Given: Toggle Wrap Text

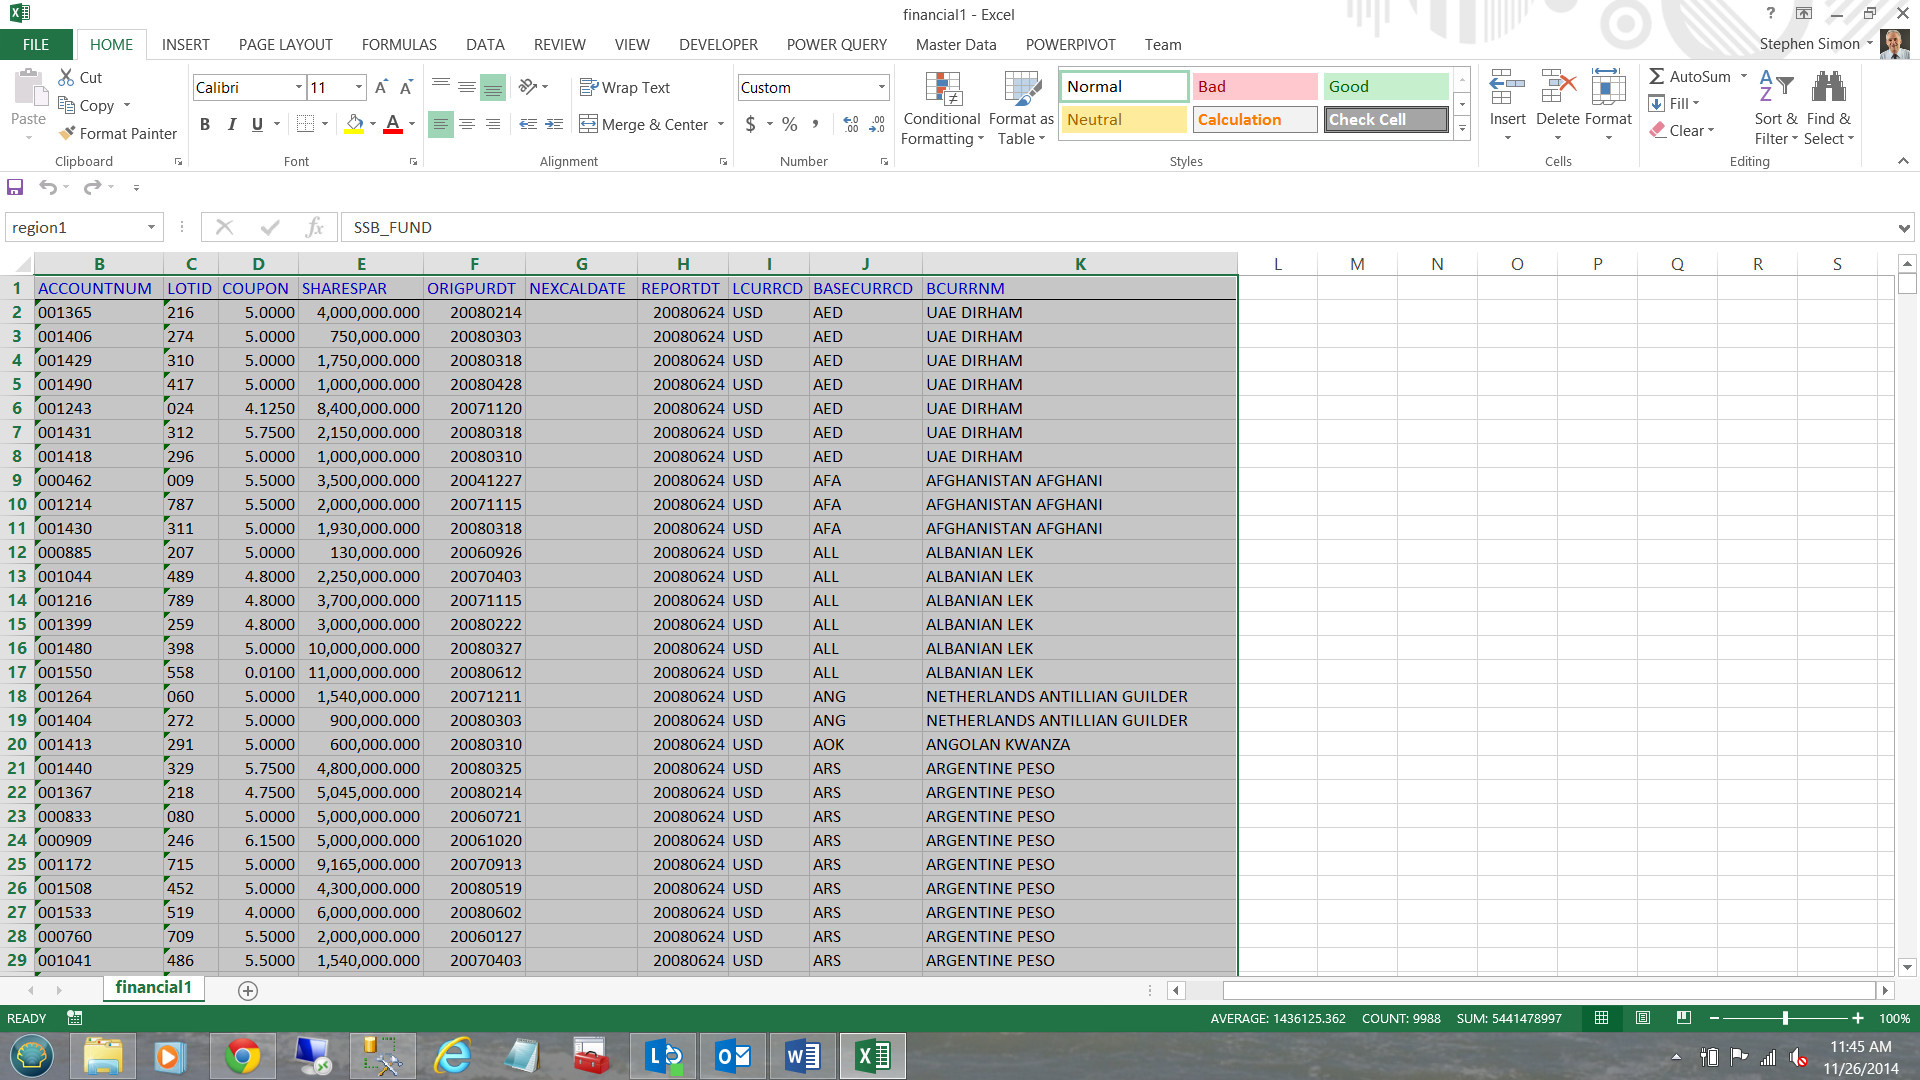Looking at the screenshot, I should coord(625,88).
